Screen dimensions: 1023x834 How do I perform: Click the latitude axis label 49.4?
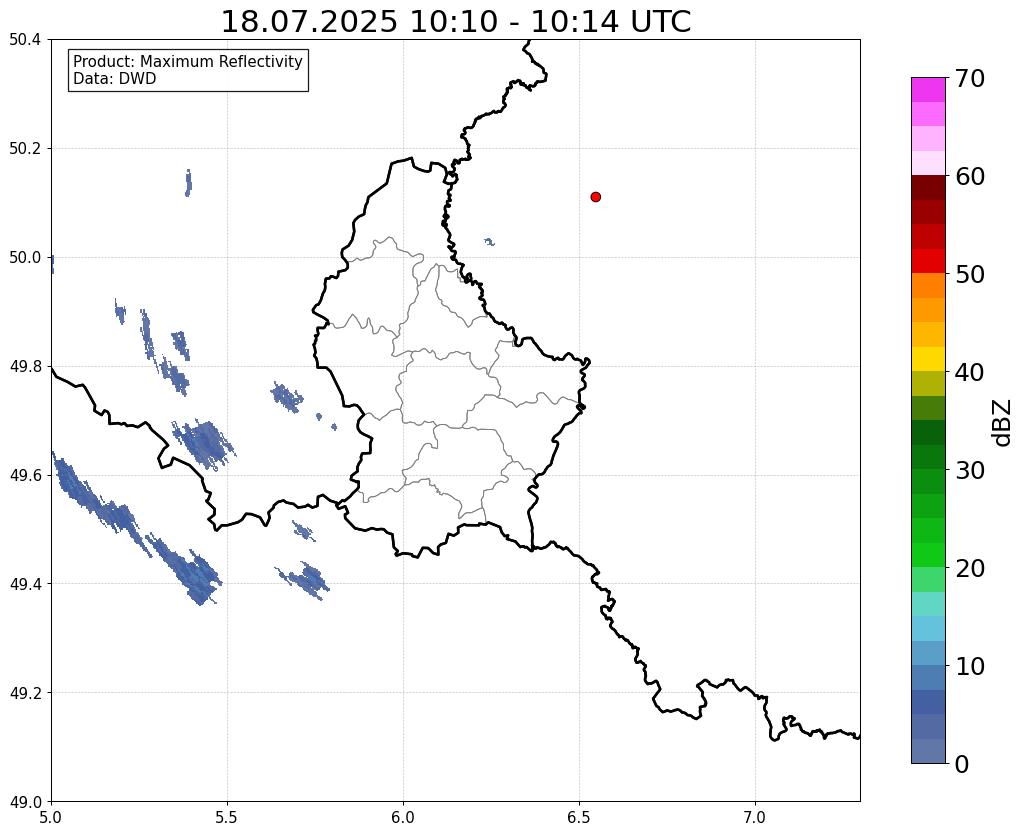pos(25,584)
